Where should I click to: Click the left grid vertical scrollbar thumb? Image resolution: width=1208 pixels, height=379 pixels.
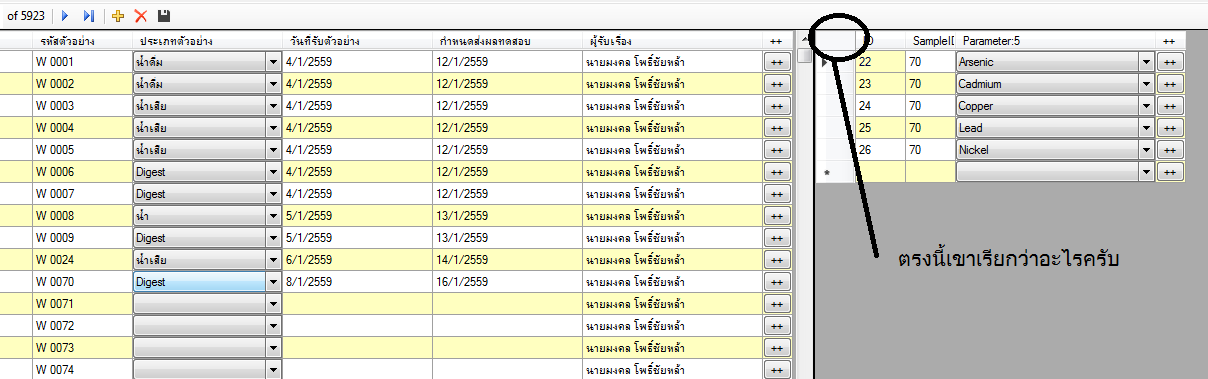[x=804, y=56]
